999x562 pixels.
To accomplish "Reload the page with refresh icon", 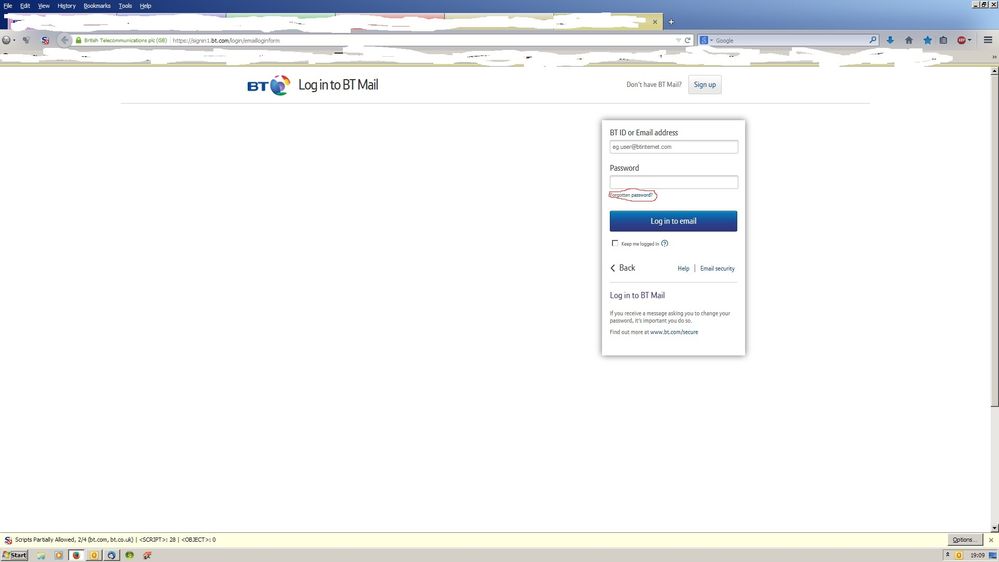I will (x=687, y=40).
